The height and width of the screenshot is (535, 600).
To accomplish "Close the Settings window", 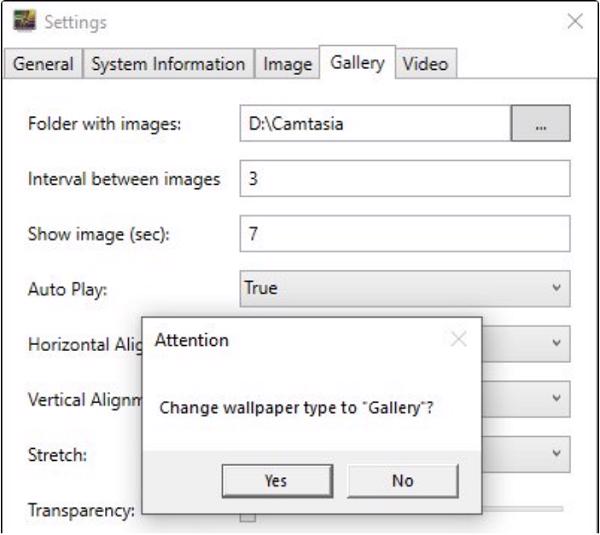I will tap(575, 21).
